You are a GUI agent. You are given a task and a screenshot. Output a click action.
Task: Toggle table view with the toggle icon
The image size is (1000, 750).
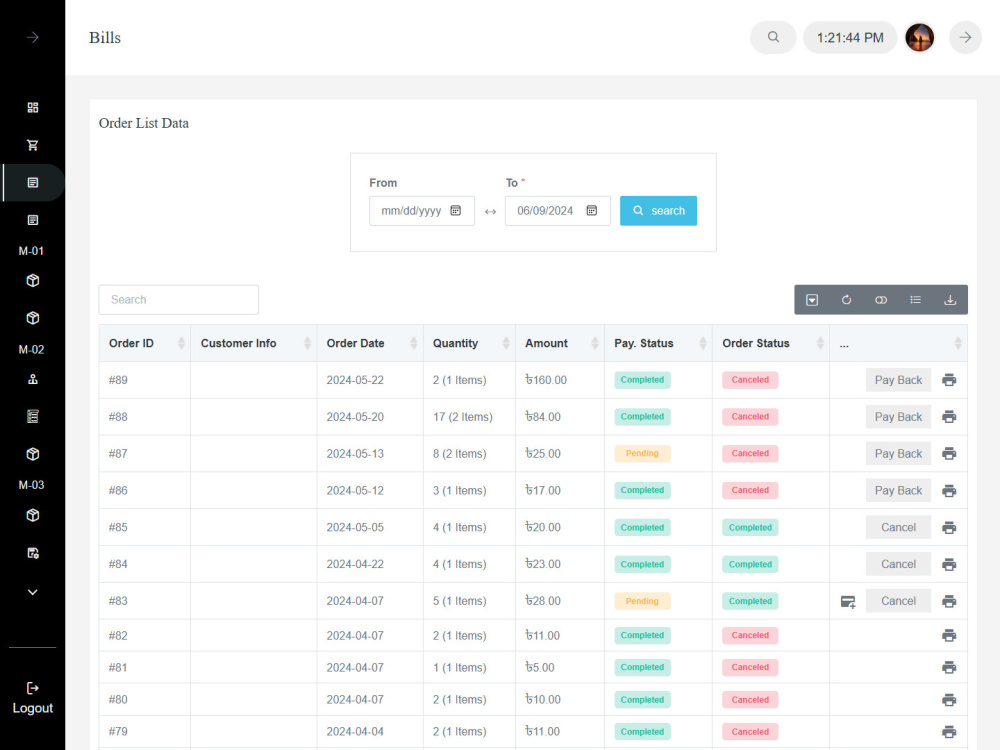[881, 300]
